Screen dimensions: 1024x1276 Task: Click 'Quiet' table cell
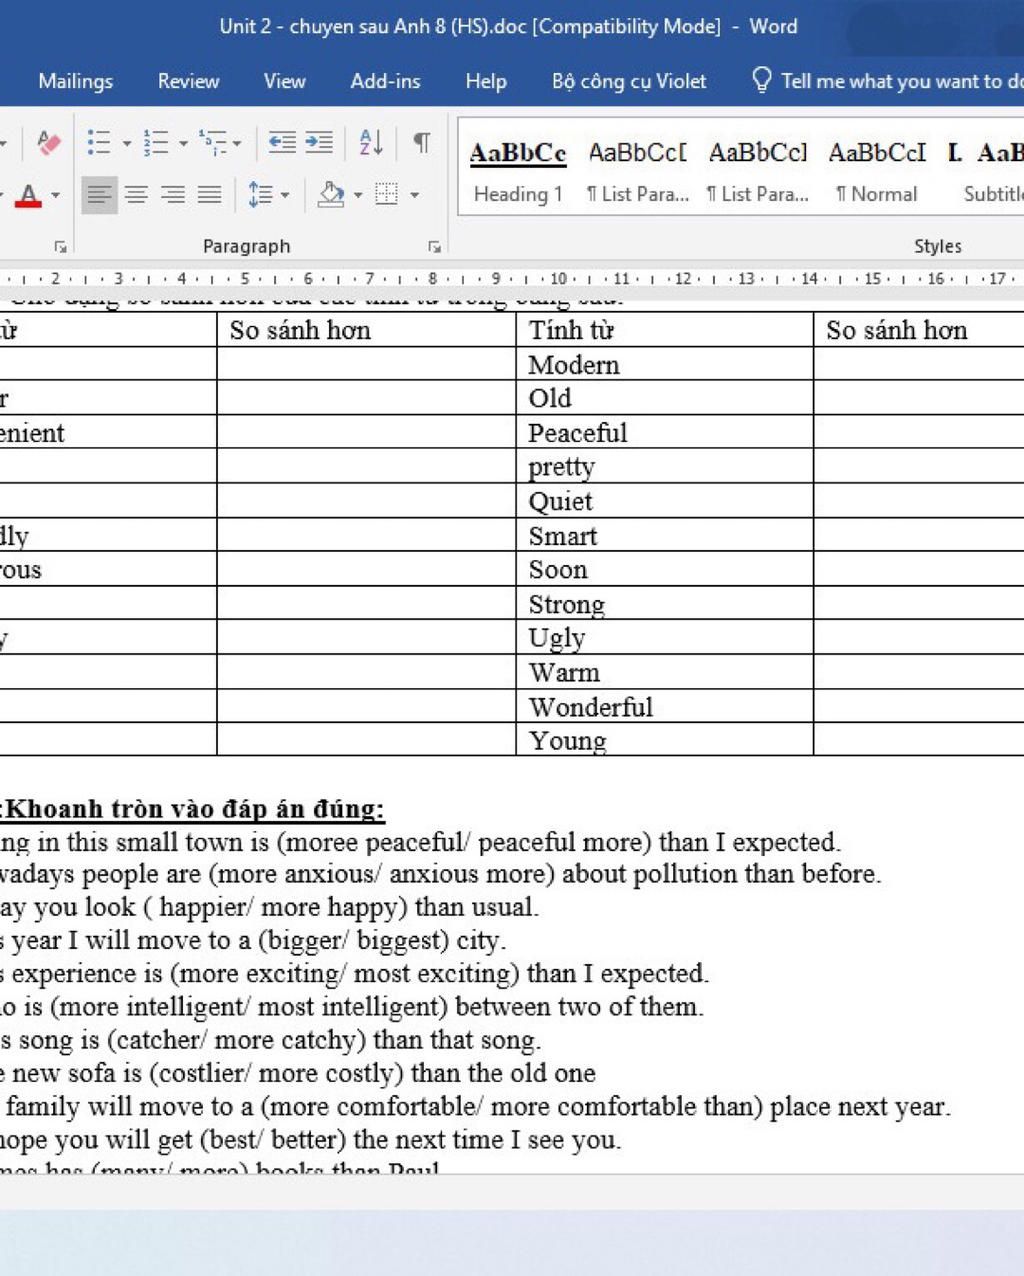pyautogui.click(x=664, y=500)
